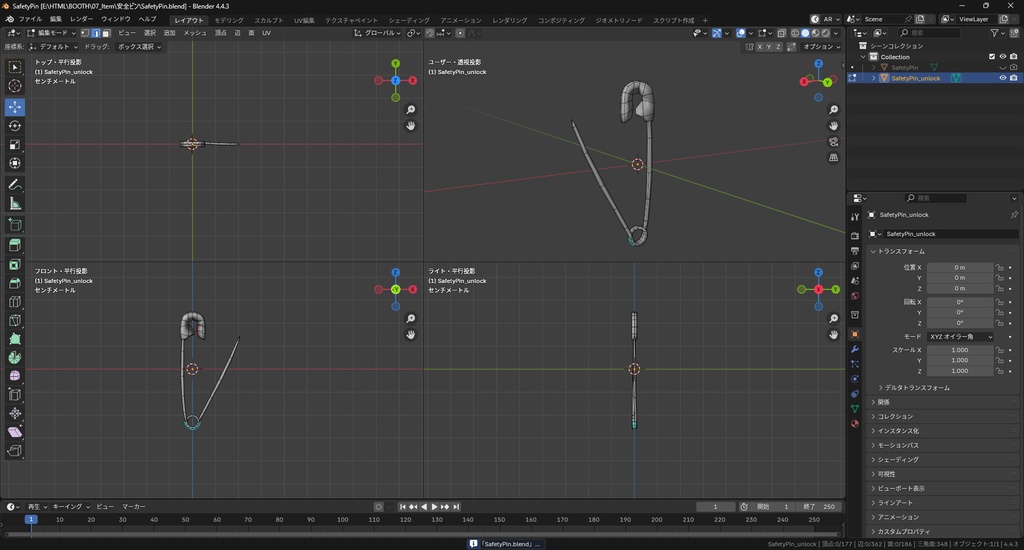Image resolution: width=1024 pixels, height=550 pixels.
Task: Click the camera view icon in the ユーザー・透視投影 viewport
Action: (833, 142)
